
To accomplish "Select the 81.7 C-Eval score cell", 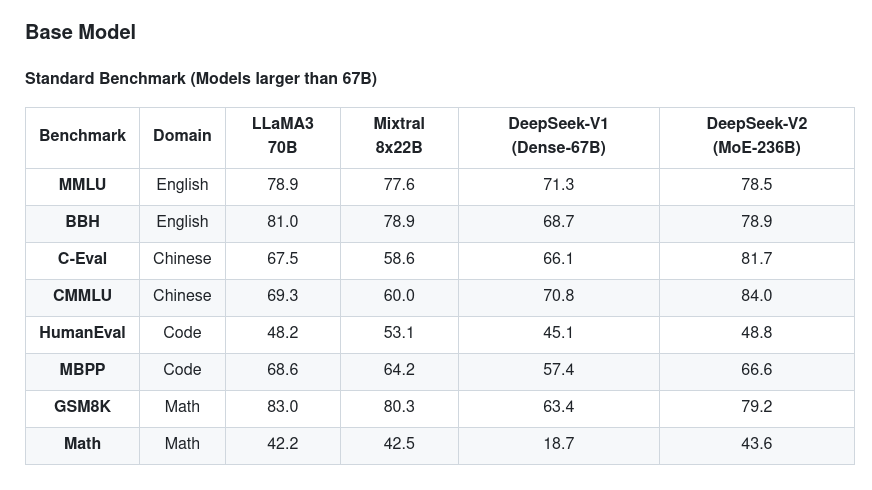I will (x=756, y=258).
